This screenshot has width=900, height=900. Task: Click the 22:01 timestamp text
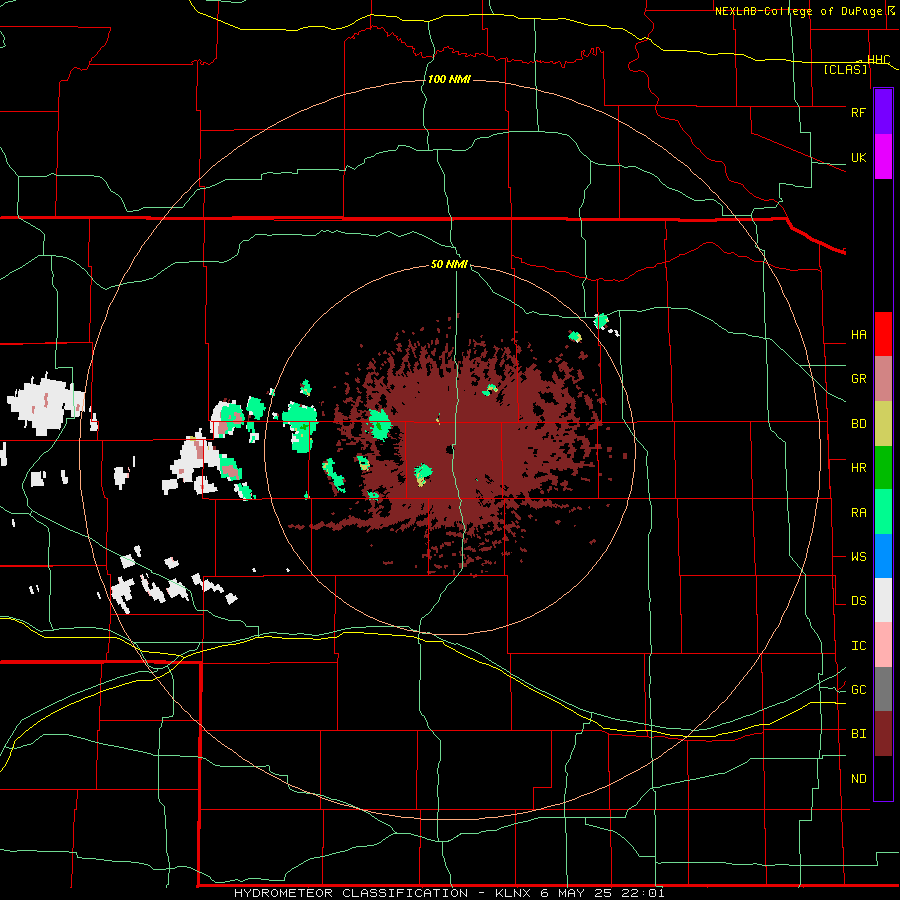point(643,893)
